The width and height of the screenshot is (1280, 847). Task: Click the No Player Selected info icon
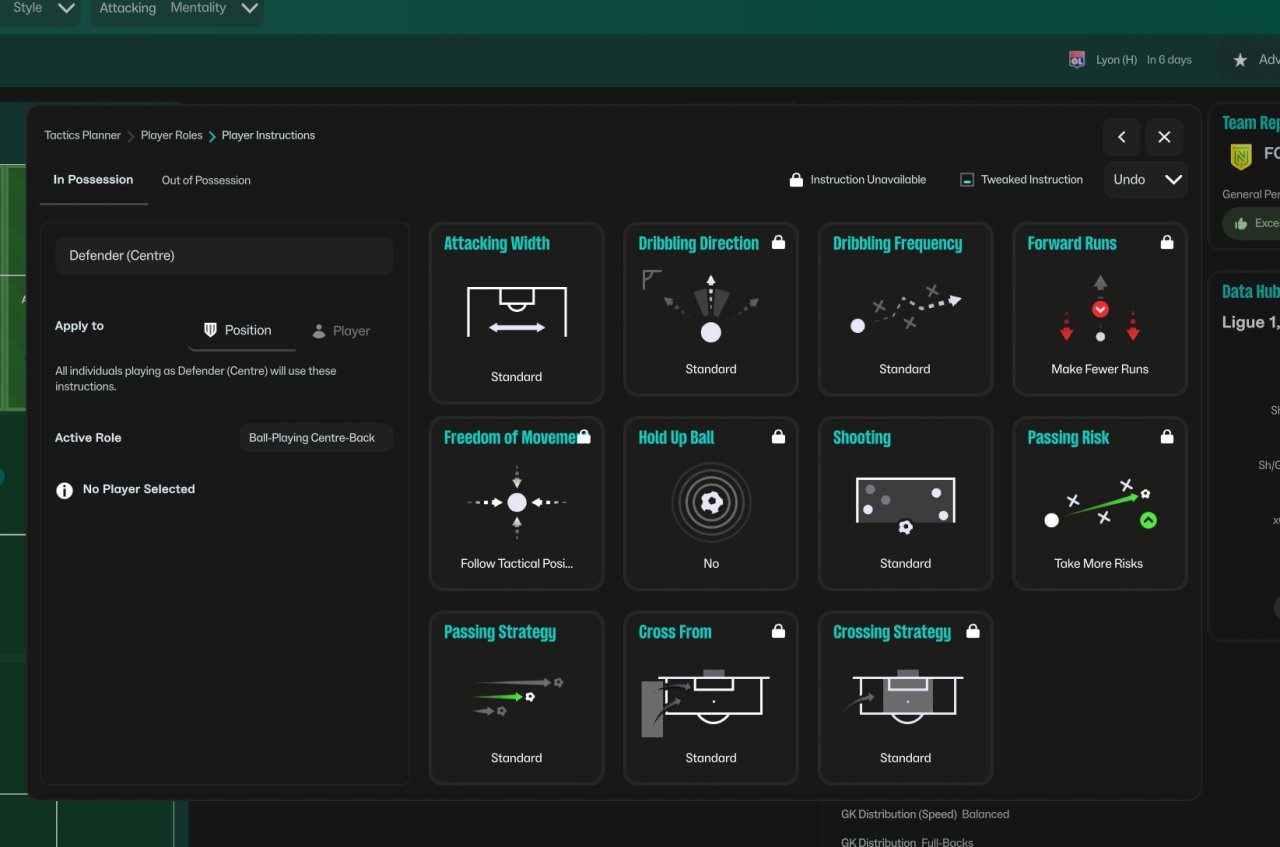click(x=64, y=490)
